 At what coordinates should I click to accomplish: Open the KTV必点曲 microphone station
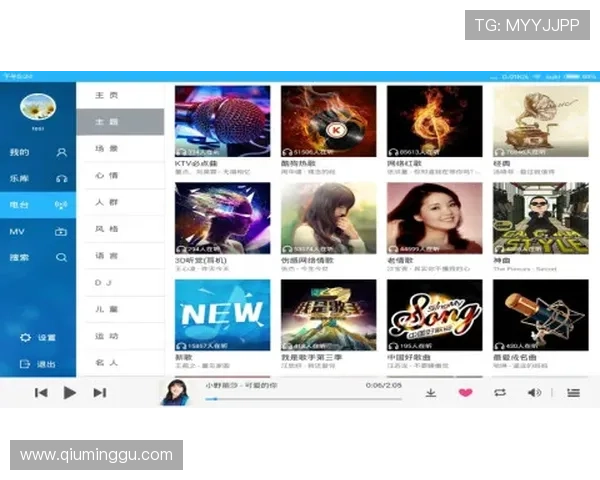click(x=222, y=121)
